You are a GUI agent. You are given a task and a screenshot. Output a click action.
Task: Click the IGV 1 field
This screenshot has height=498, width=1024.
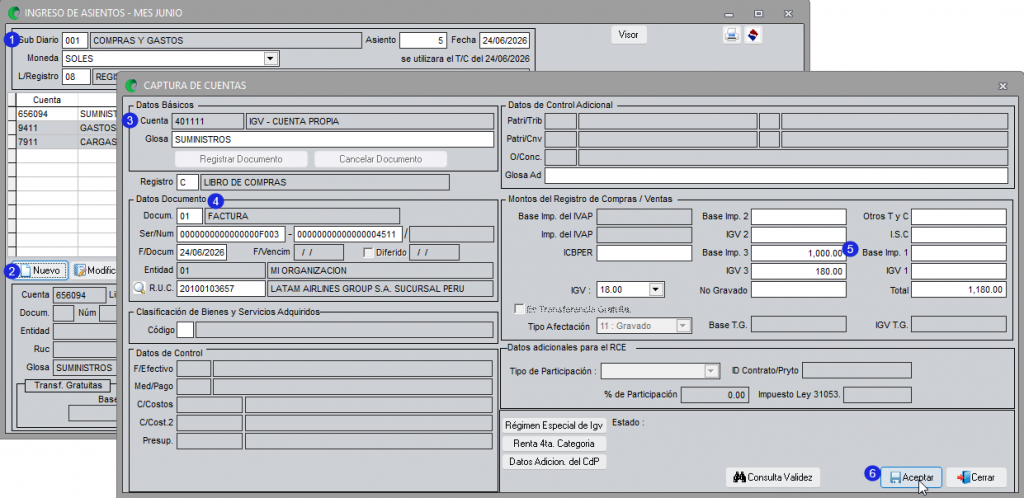coord(959,270)
